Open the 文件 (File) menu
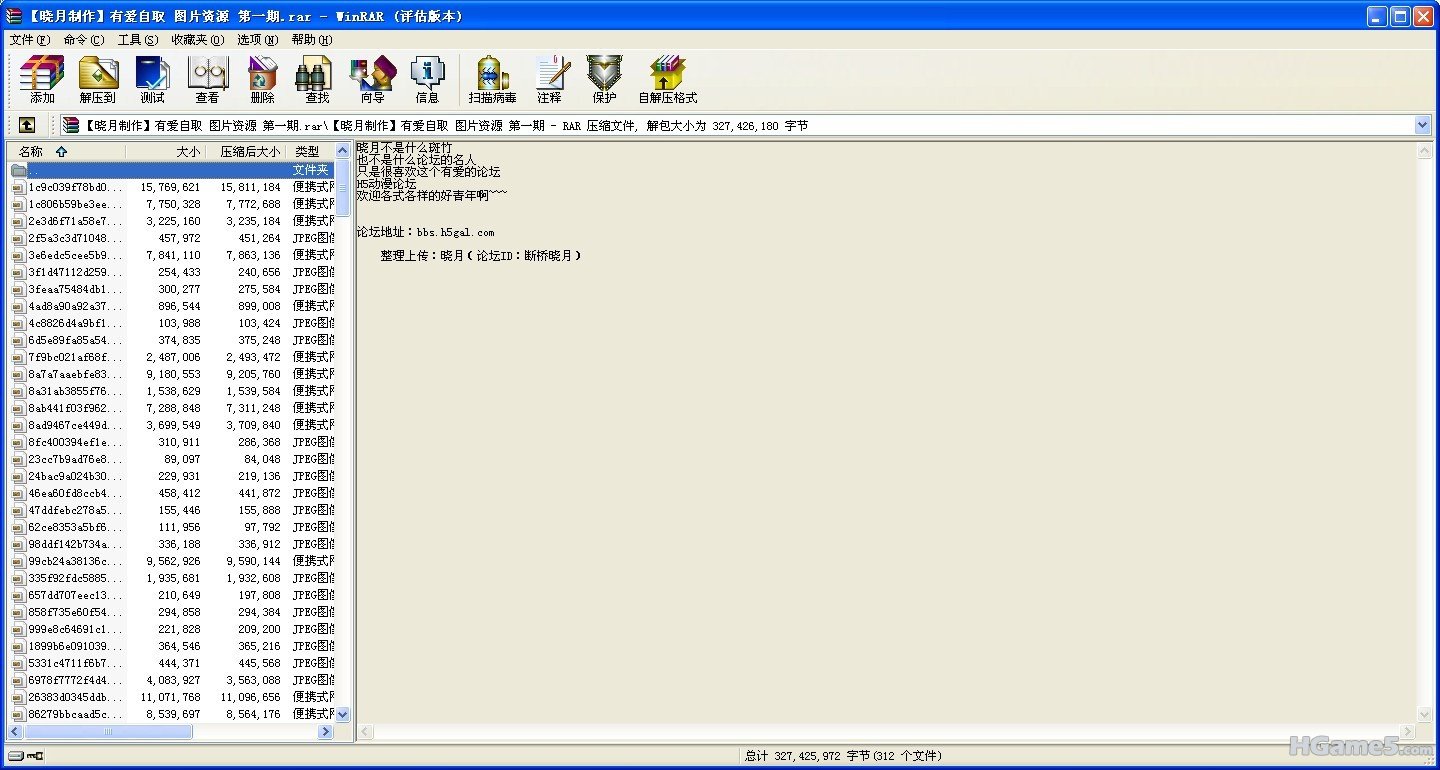The height and width of the screenshot is (770, 1440). point(29,40)
